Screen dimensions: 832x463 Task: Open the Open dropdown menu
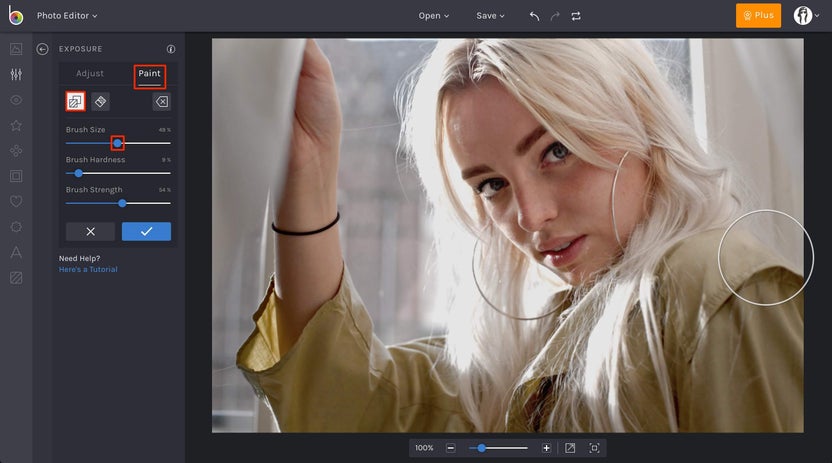pos(434,16)
